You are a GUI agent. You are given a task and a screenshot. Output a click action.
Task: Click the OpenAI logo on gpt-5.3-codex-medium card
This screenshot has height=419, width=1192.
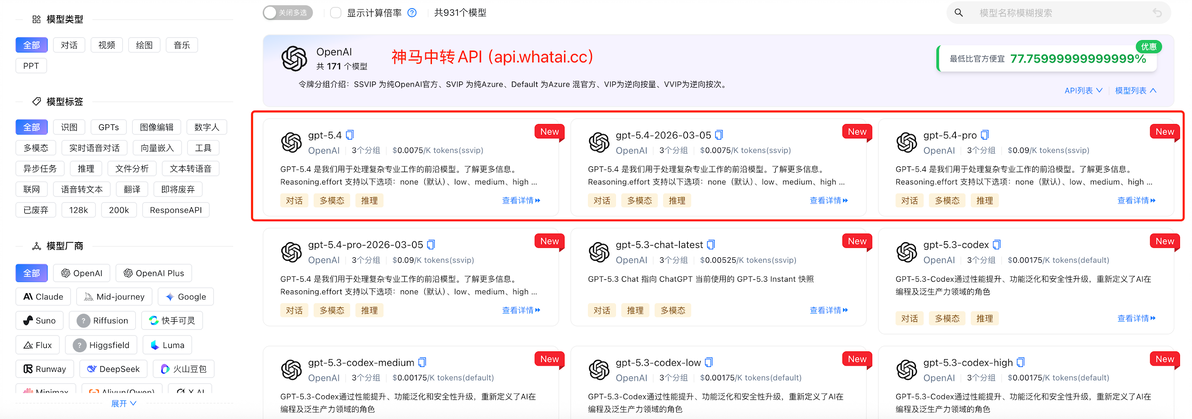coord(291,369)
